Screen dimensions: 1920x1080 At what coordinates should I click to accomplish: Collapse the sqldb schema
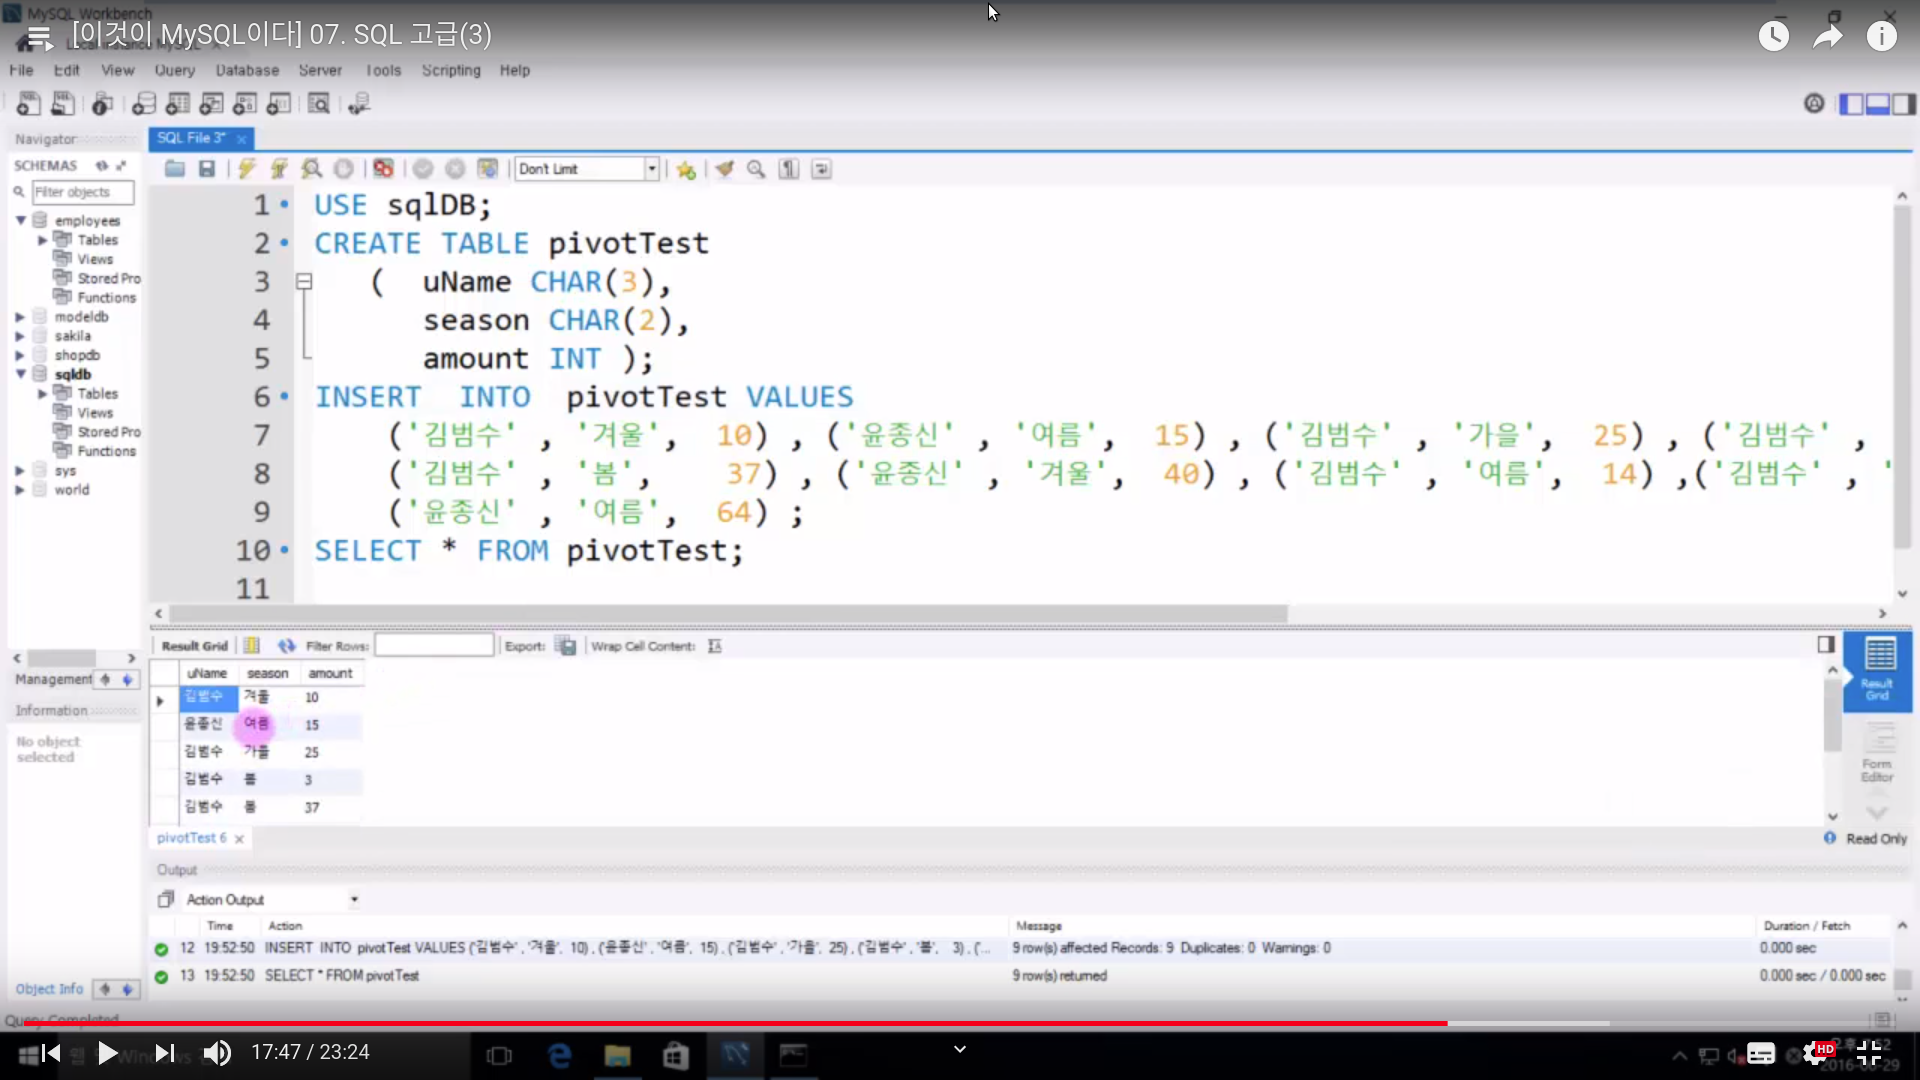coord(20,374)
